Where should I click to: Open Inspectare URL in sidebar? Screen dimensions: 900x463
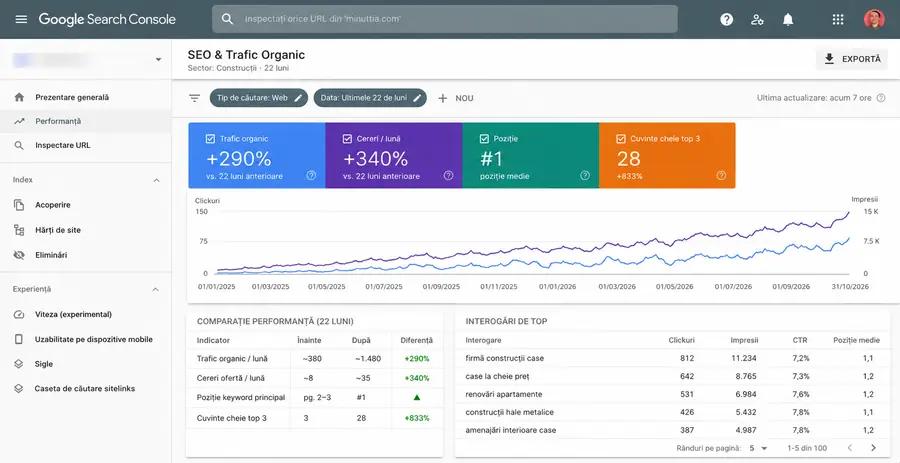(x=86, y=146)
